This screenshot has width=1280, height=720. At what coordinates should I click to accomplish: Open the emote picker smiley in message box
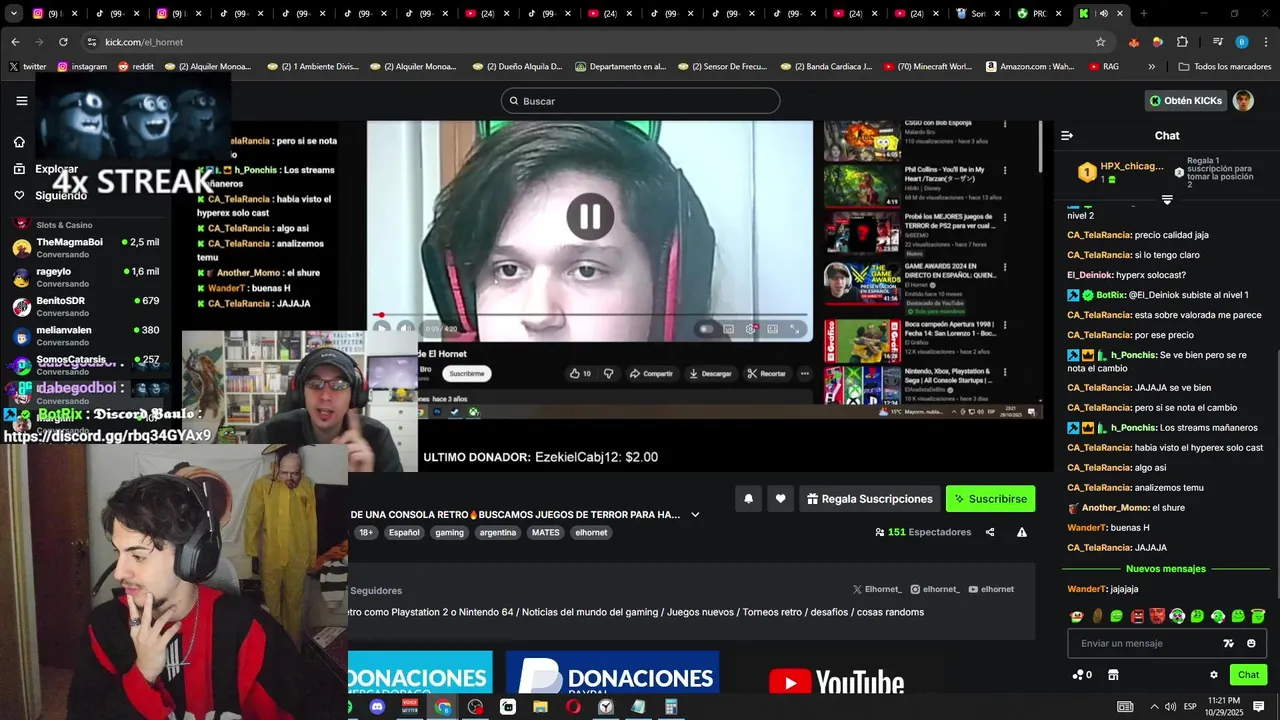[x=1251, y=643]
